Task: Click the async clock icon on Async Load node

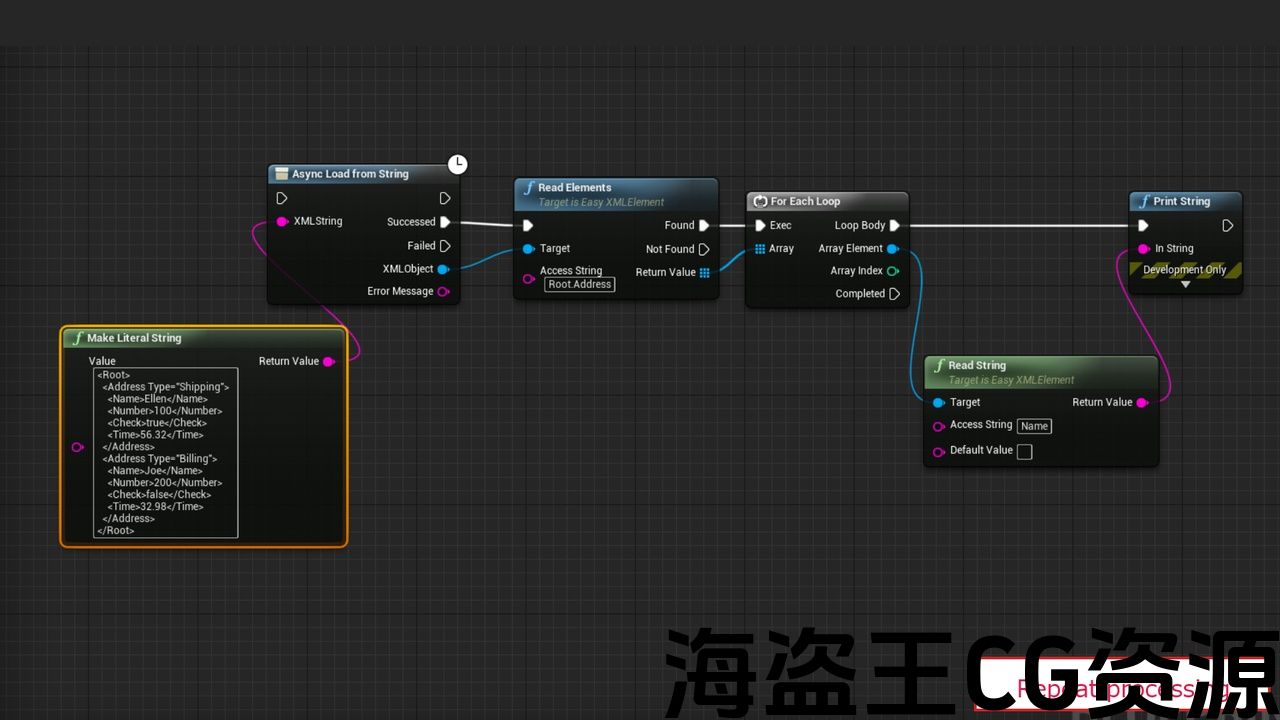Action: (457, 164)
